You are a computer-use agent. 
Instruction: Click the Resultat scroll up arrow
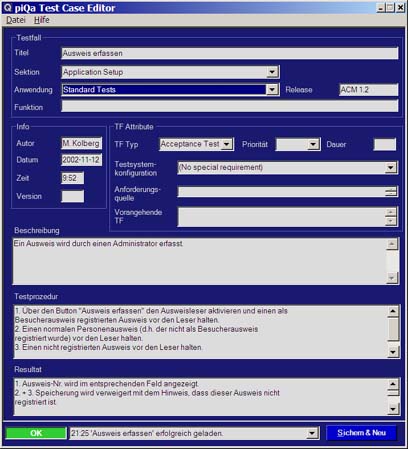393,384
